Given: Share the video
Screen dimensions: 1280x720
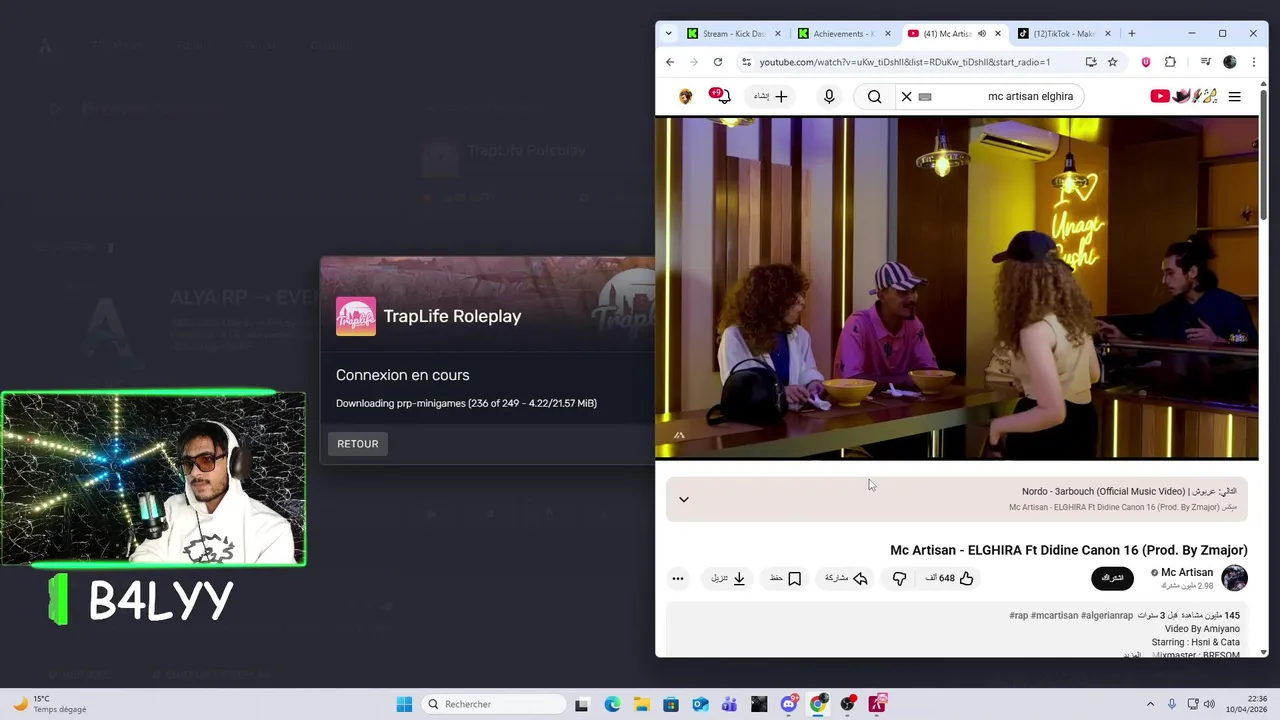Looking at the screenshot, I should coord(846,578).
